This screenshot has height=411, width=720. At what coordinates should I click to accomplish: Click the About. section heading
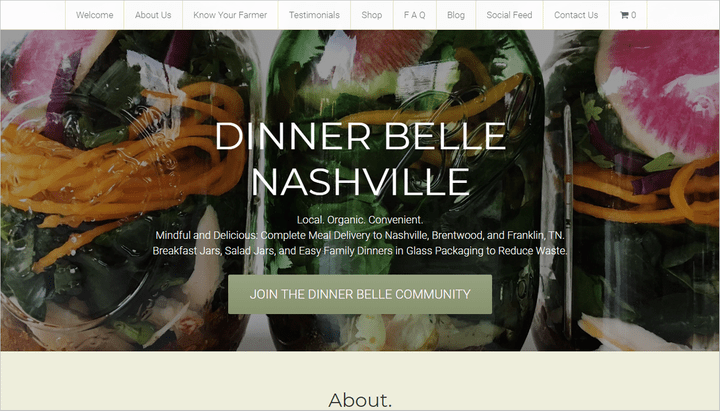(x=360, y=400)
